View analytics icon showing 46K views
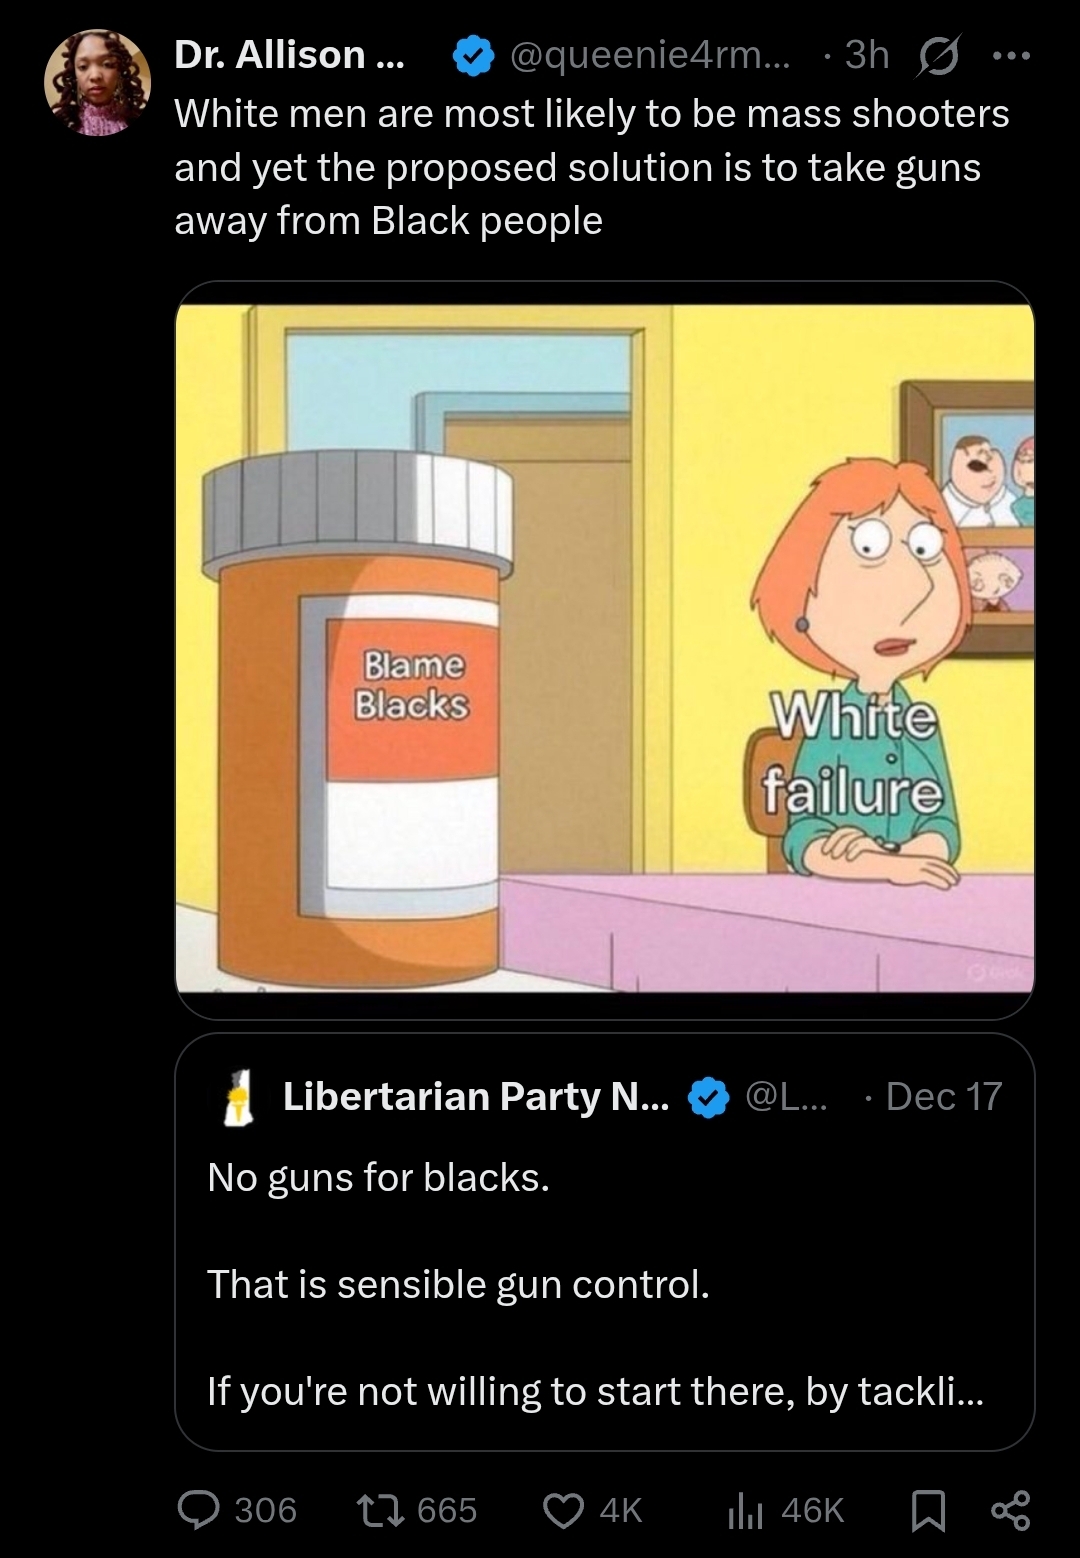 [744, 1509]
